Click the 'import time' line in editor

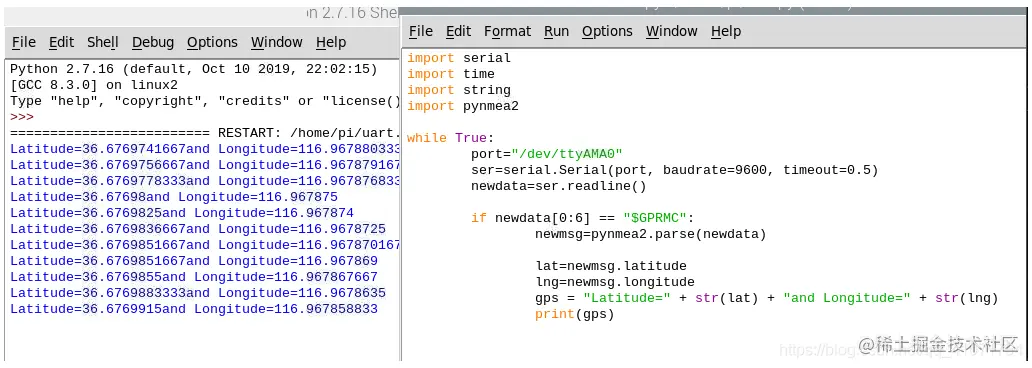[451, 74]
